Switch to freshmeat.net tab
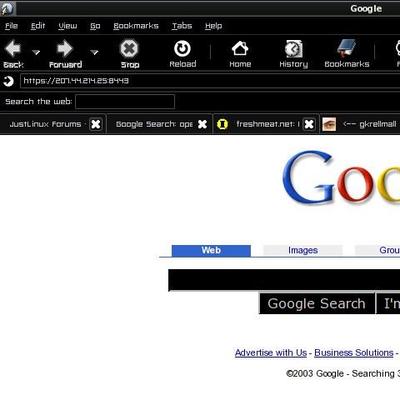This screenshot has width=400, height=400. click(268, 124)
